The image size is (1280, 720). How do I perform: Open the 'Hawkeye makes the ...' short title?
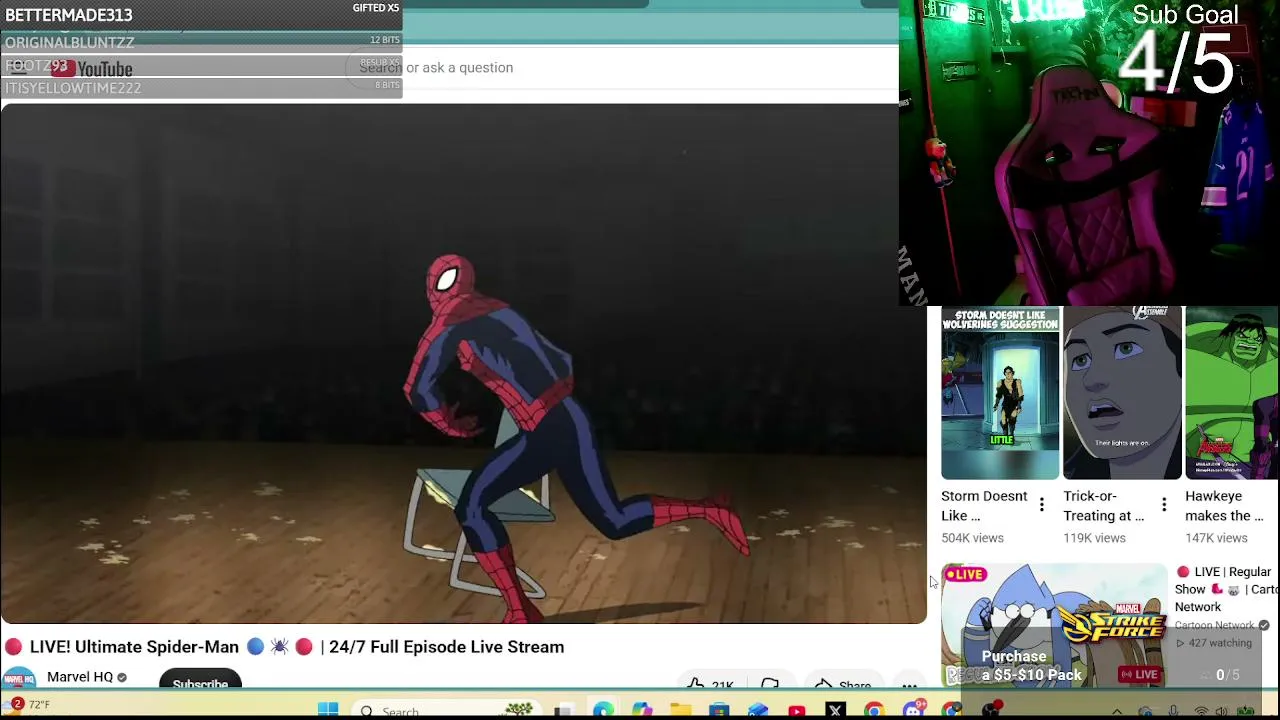click(1225, 506)
